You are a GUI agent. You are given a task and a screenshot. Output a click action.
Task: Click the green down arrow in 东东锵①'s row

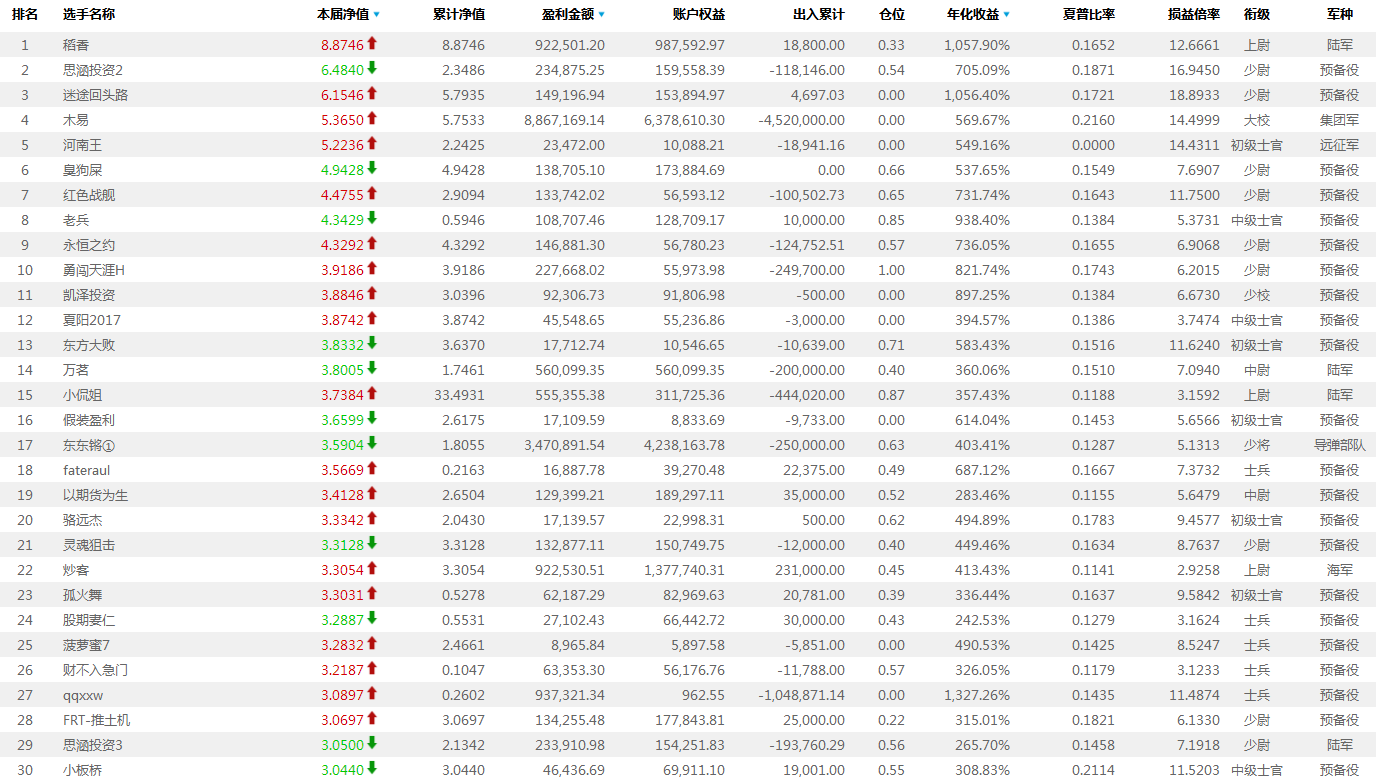[372, 443]
